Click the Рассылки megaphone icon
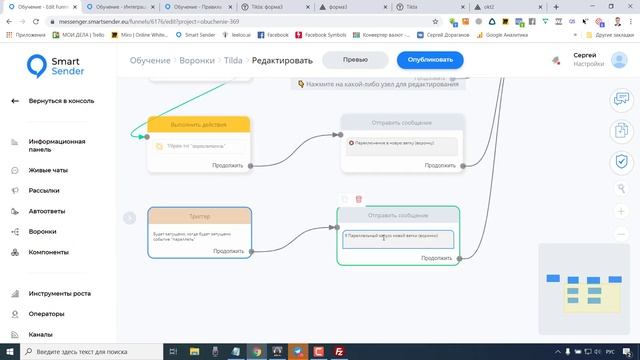This screenshot has width=640, height=360. coord(15,191)
